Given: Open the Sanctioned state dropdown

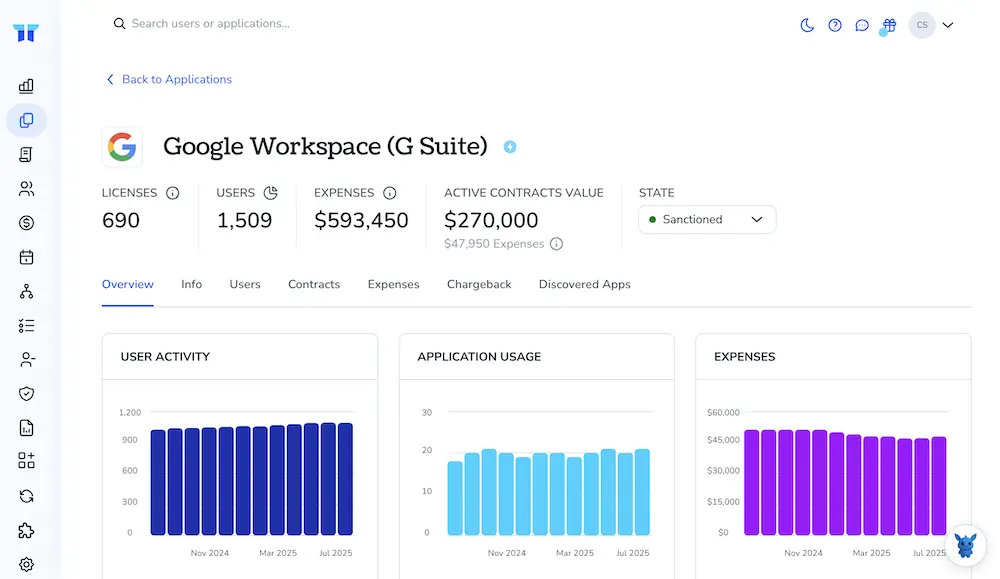Looking at the screenshot, I should 707,219.
